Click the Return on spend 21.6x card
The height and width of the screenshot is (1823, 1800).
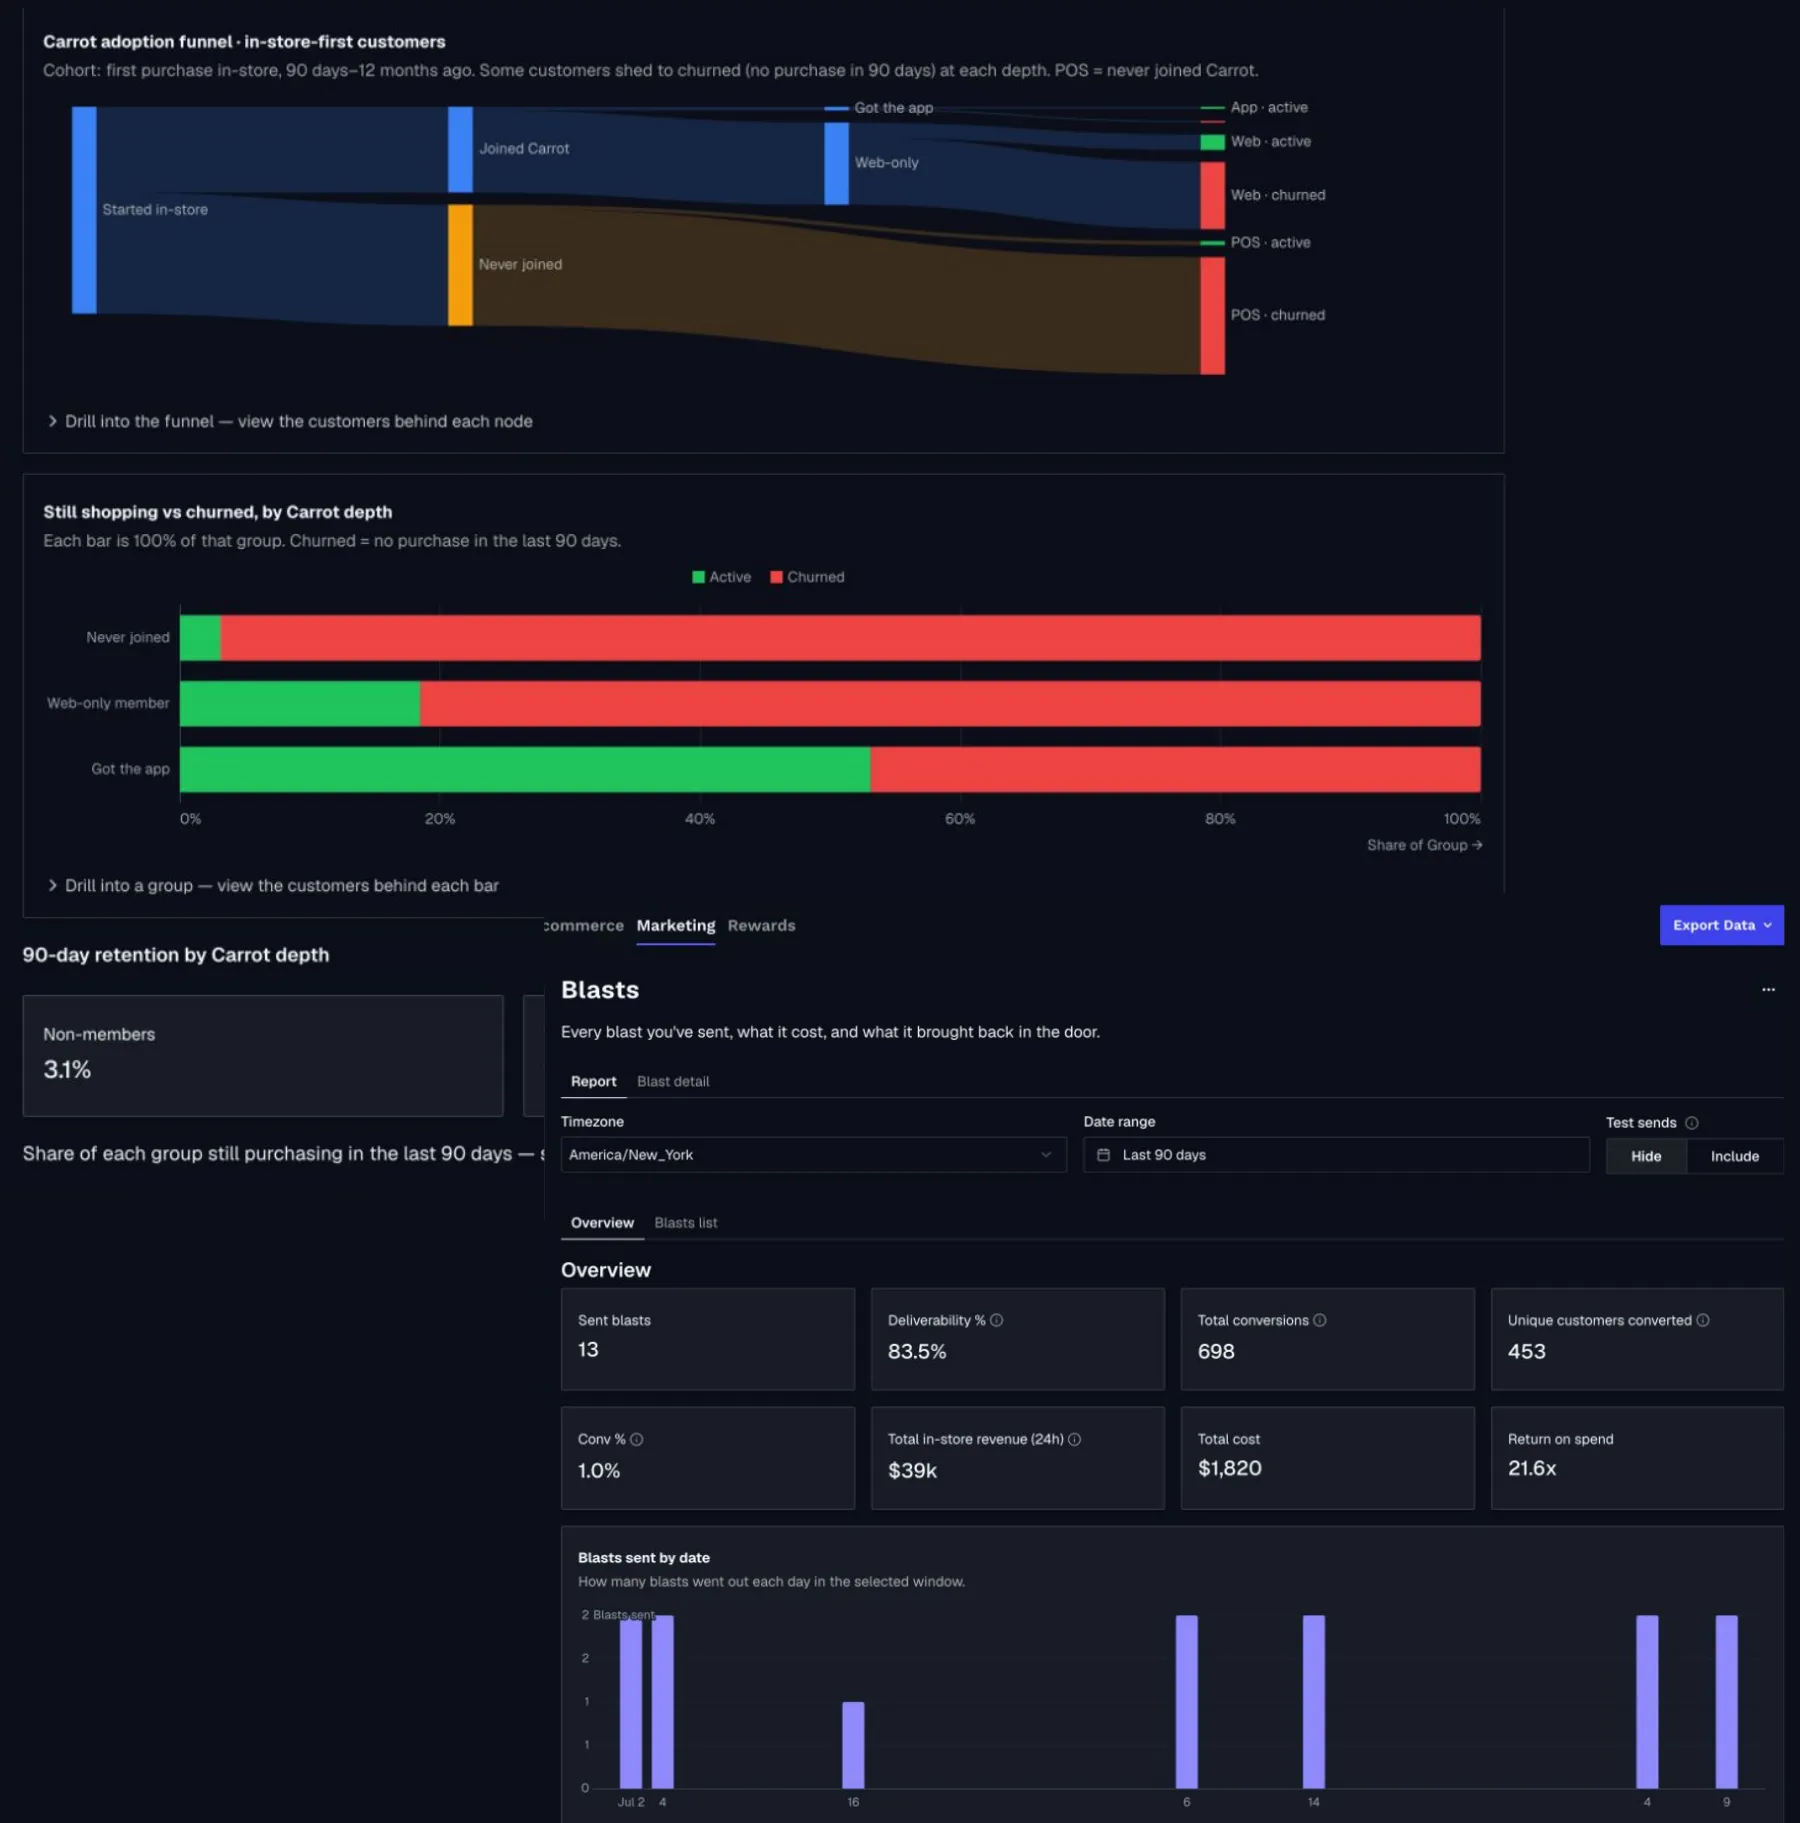(1636, 1457)
